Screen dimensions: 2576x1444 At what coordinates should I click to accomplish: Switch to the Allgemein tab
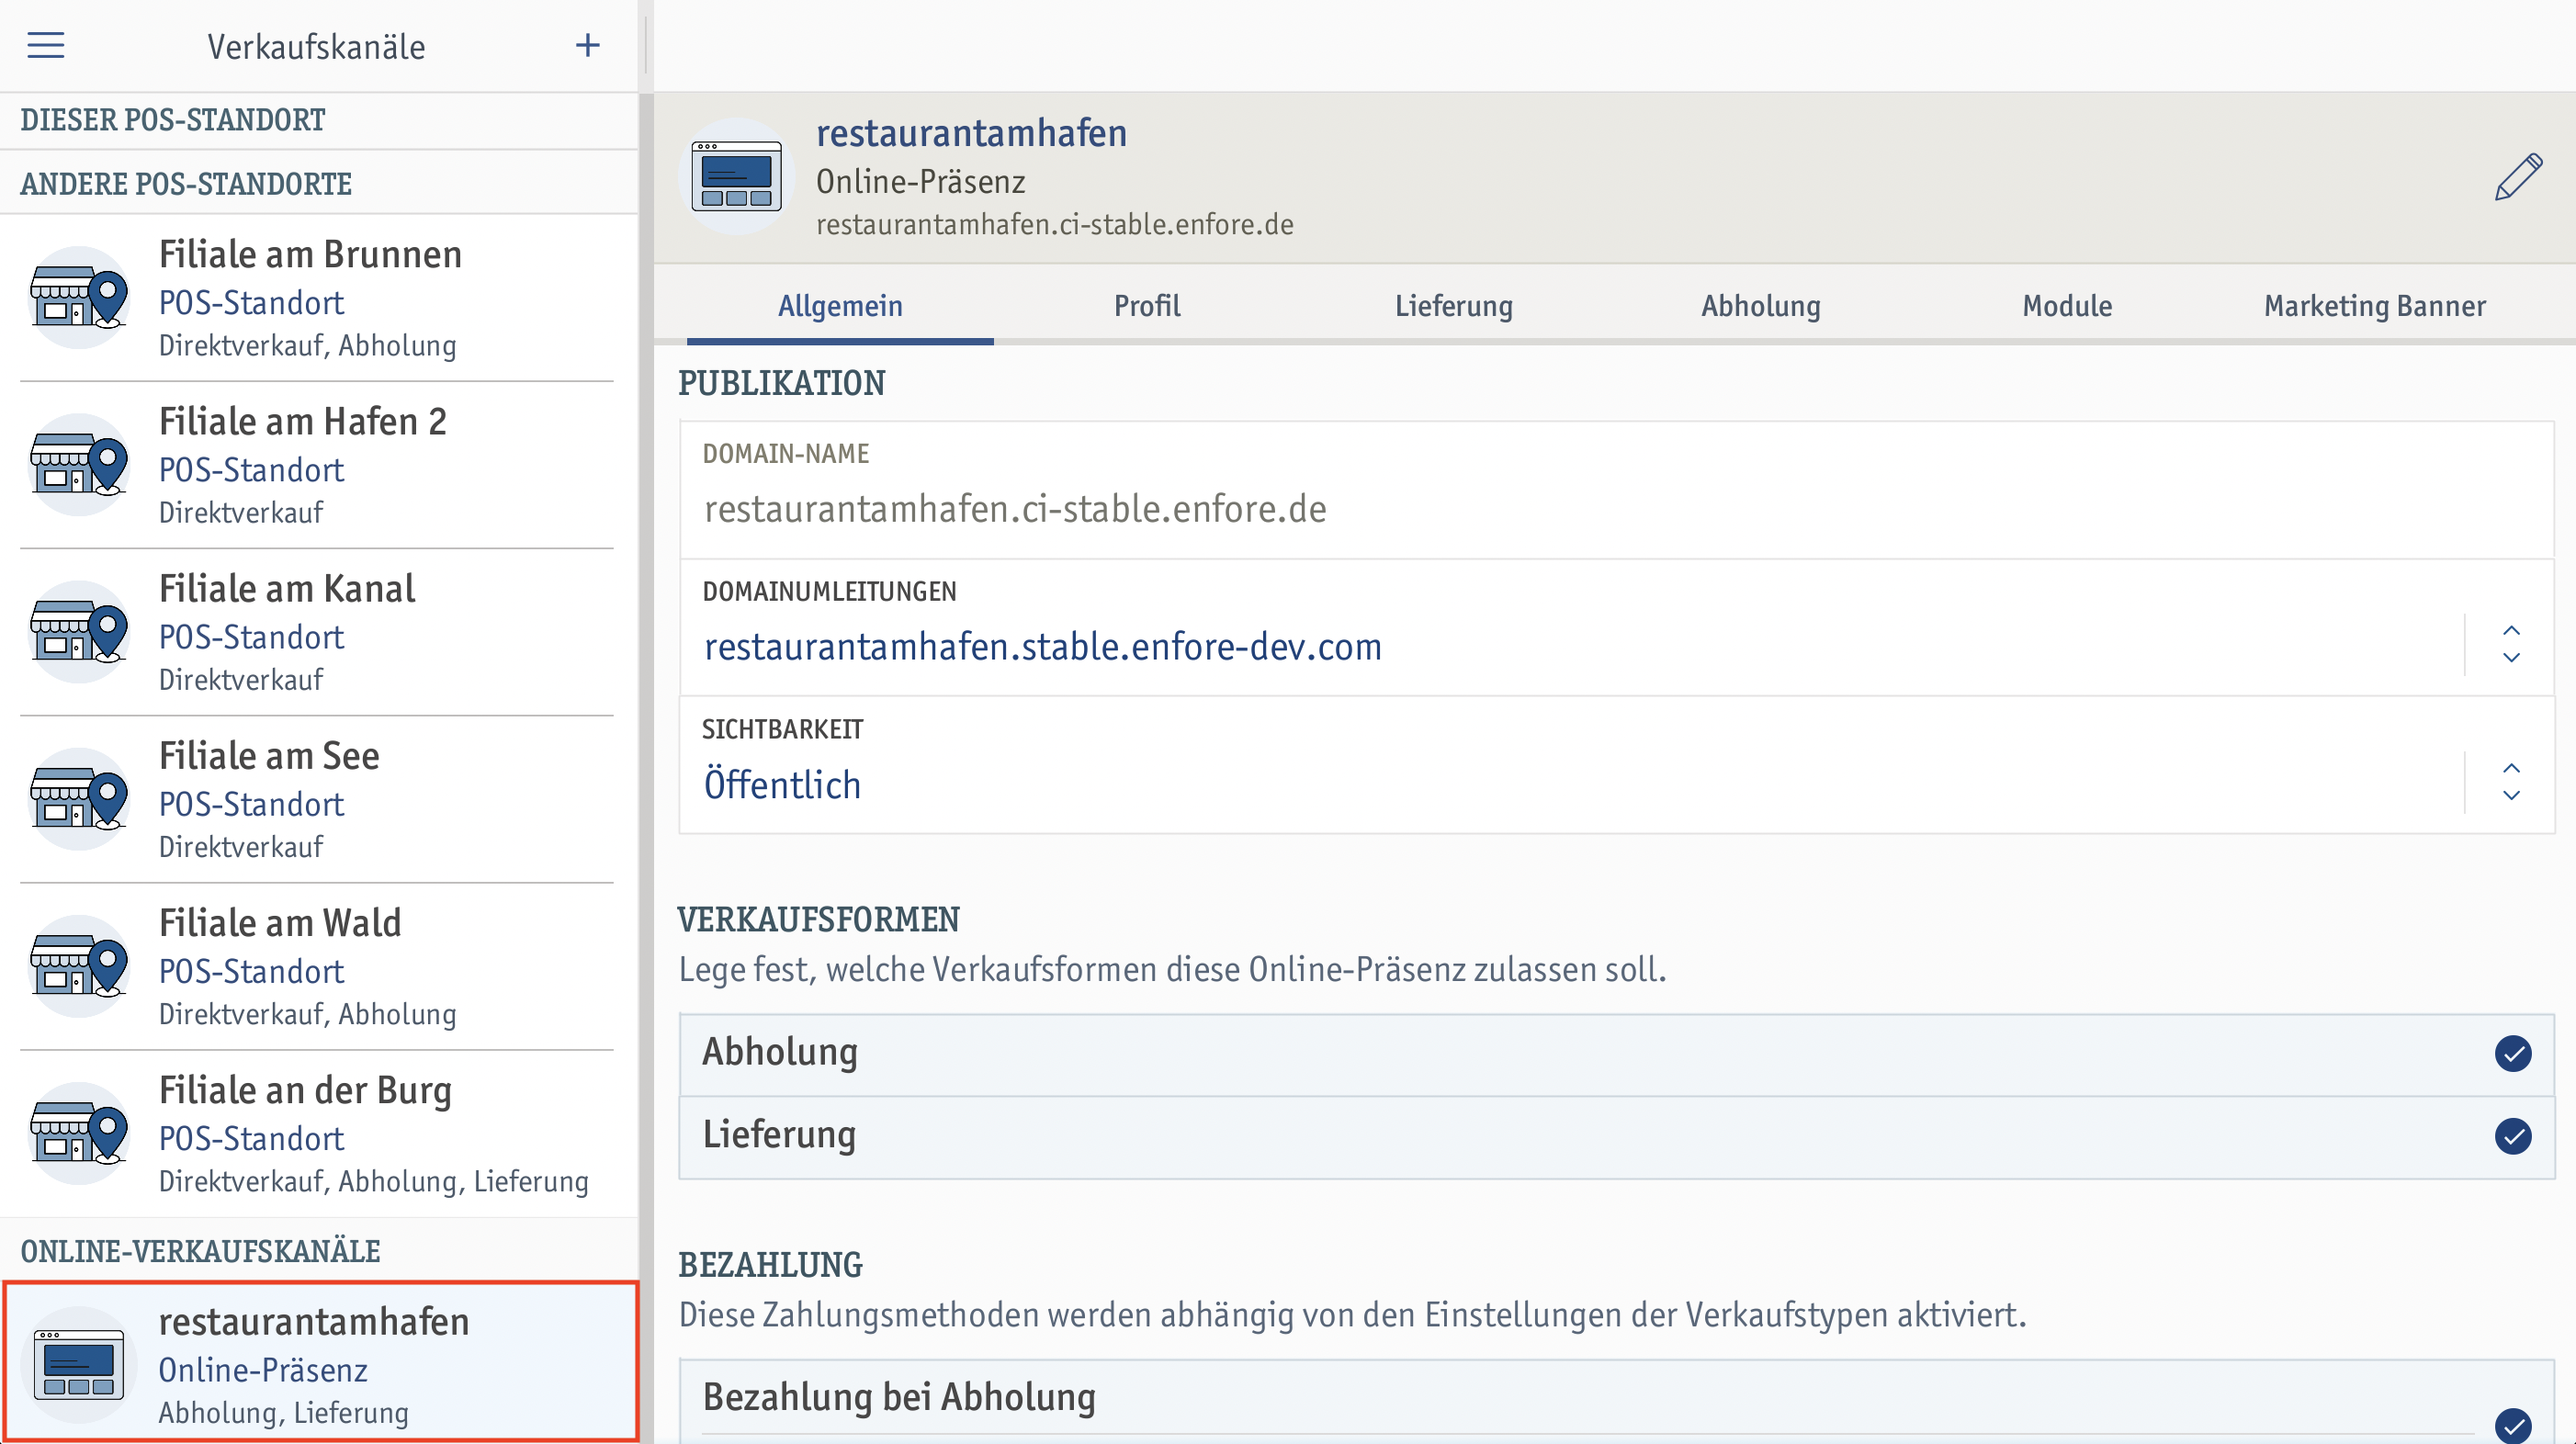click(x=840, y=306)
